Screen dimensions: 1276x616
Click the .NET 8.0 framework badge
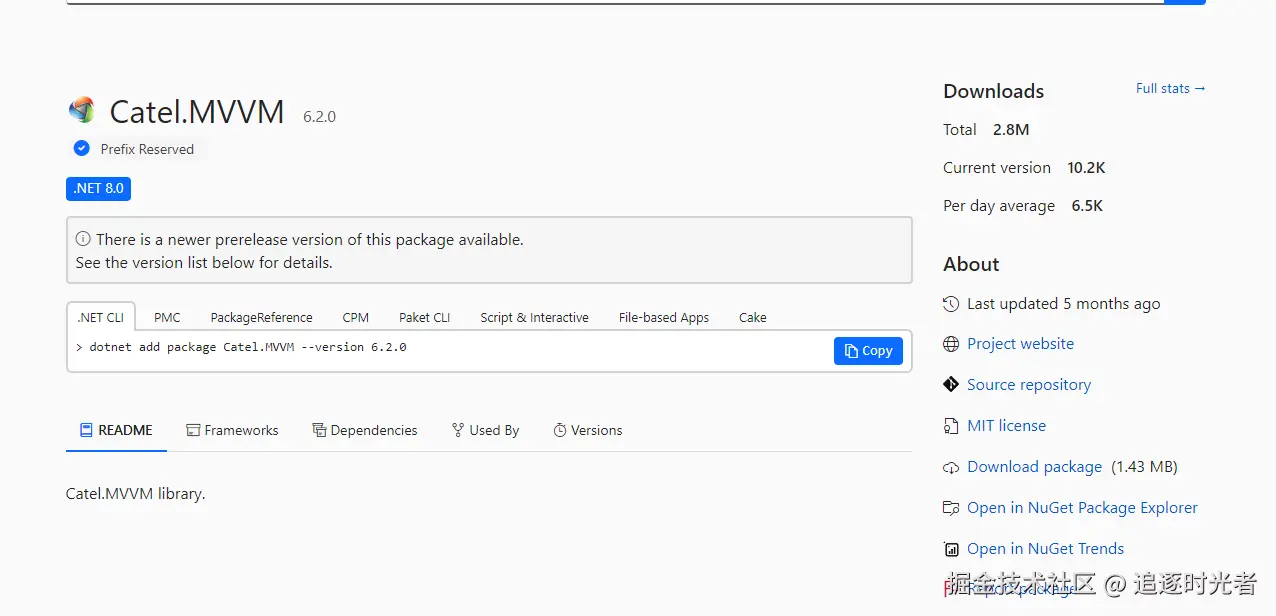99,188
